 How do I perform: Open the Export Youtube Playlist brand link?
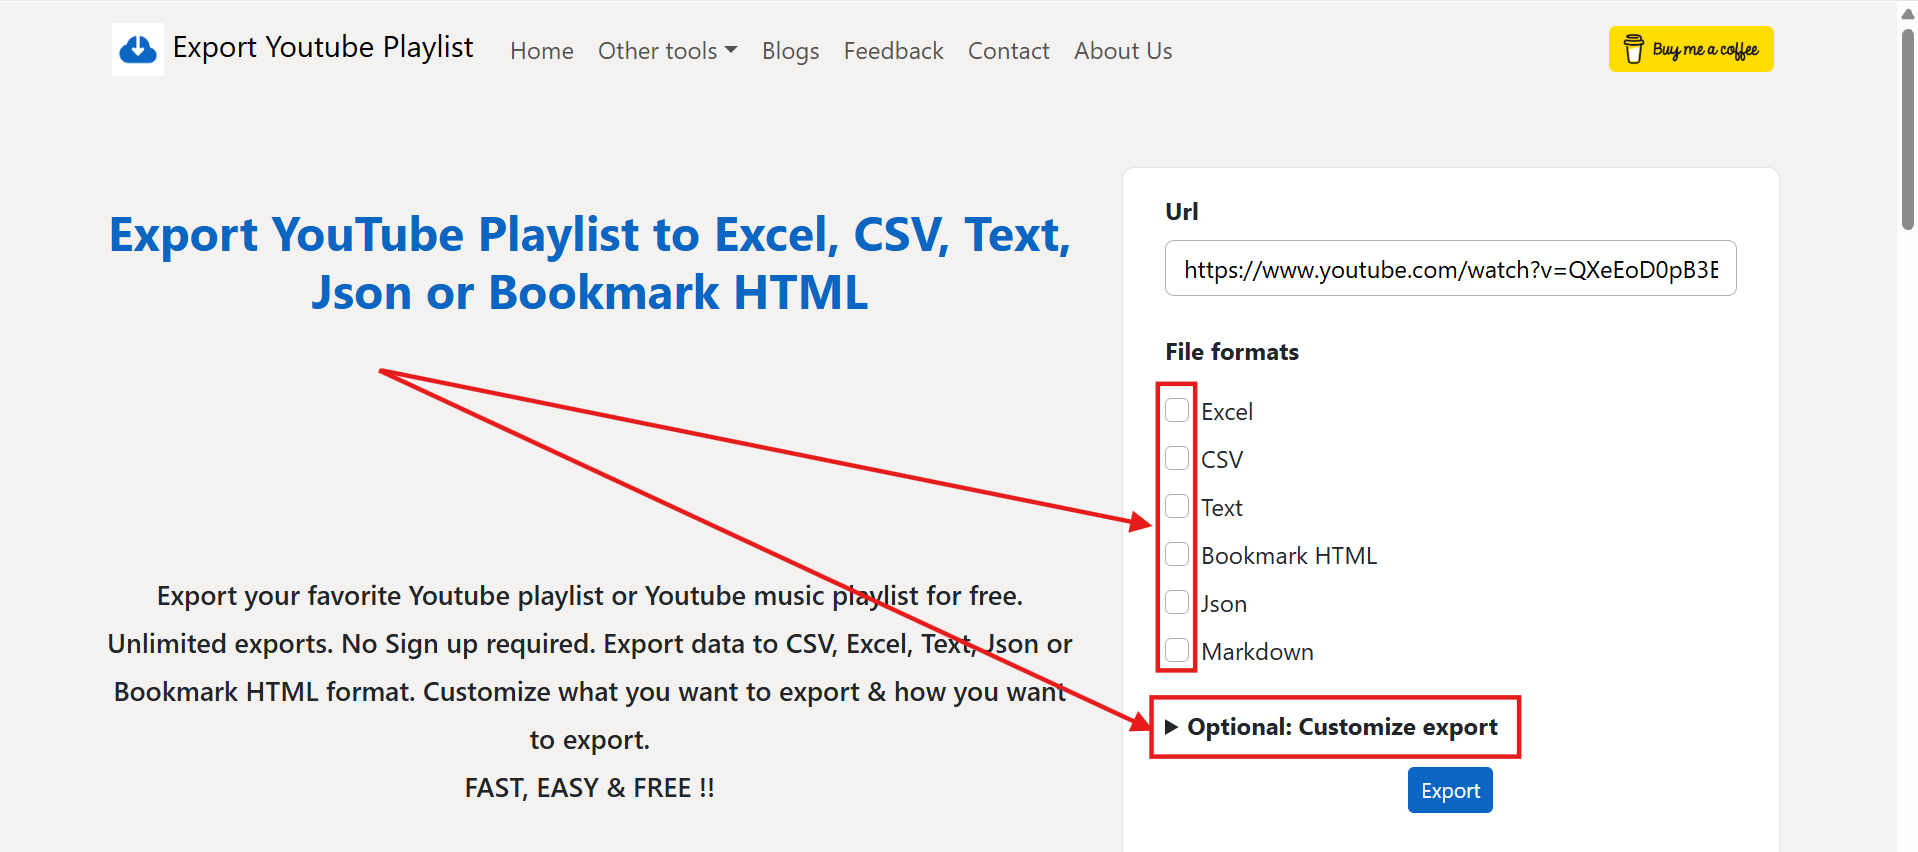tap(323, 47)
